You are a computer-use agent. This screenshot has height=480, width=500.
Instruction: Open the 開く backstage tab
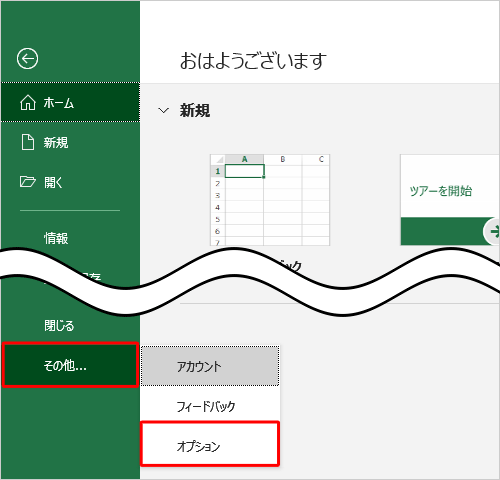point(70,182)
